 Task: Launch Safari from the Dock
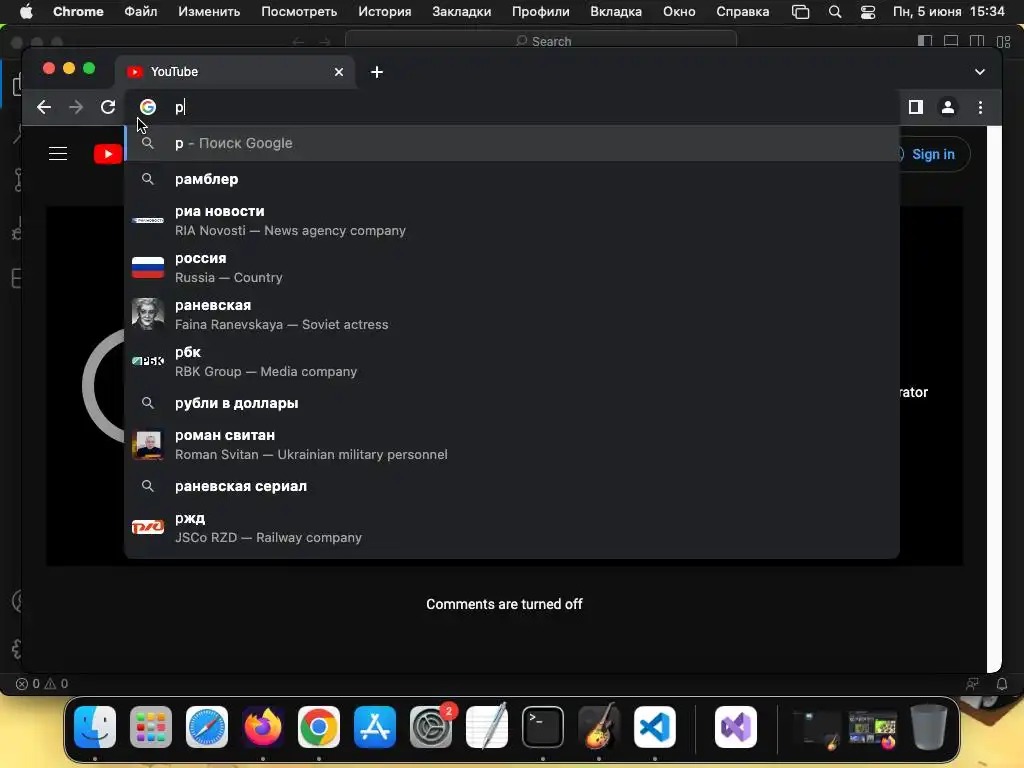[x=207, y=727]
